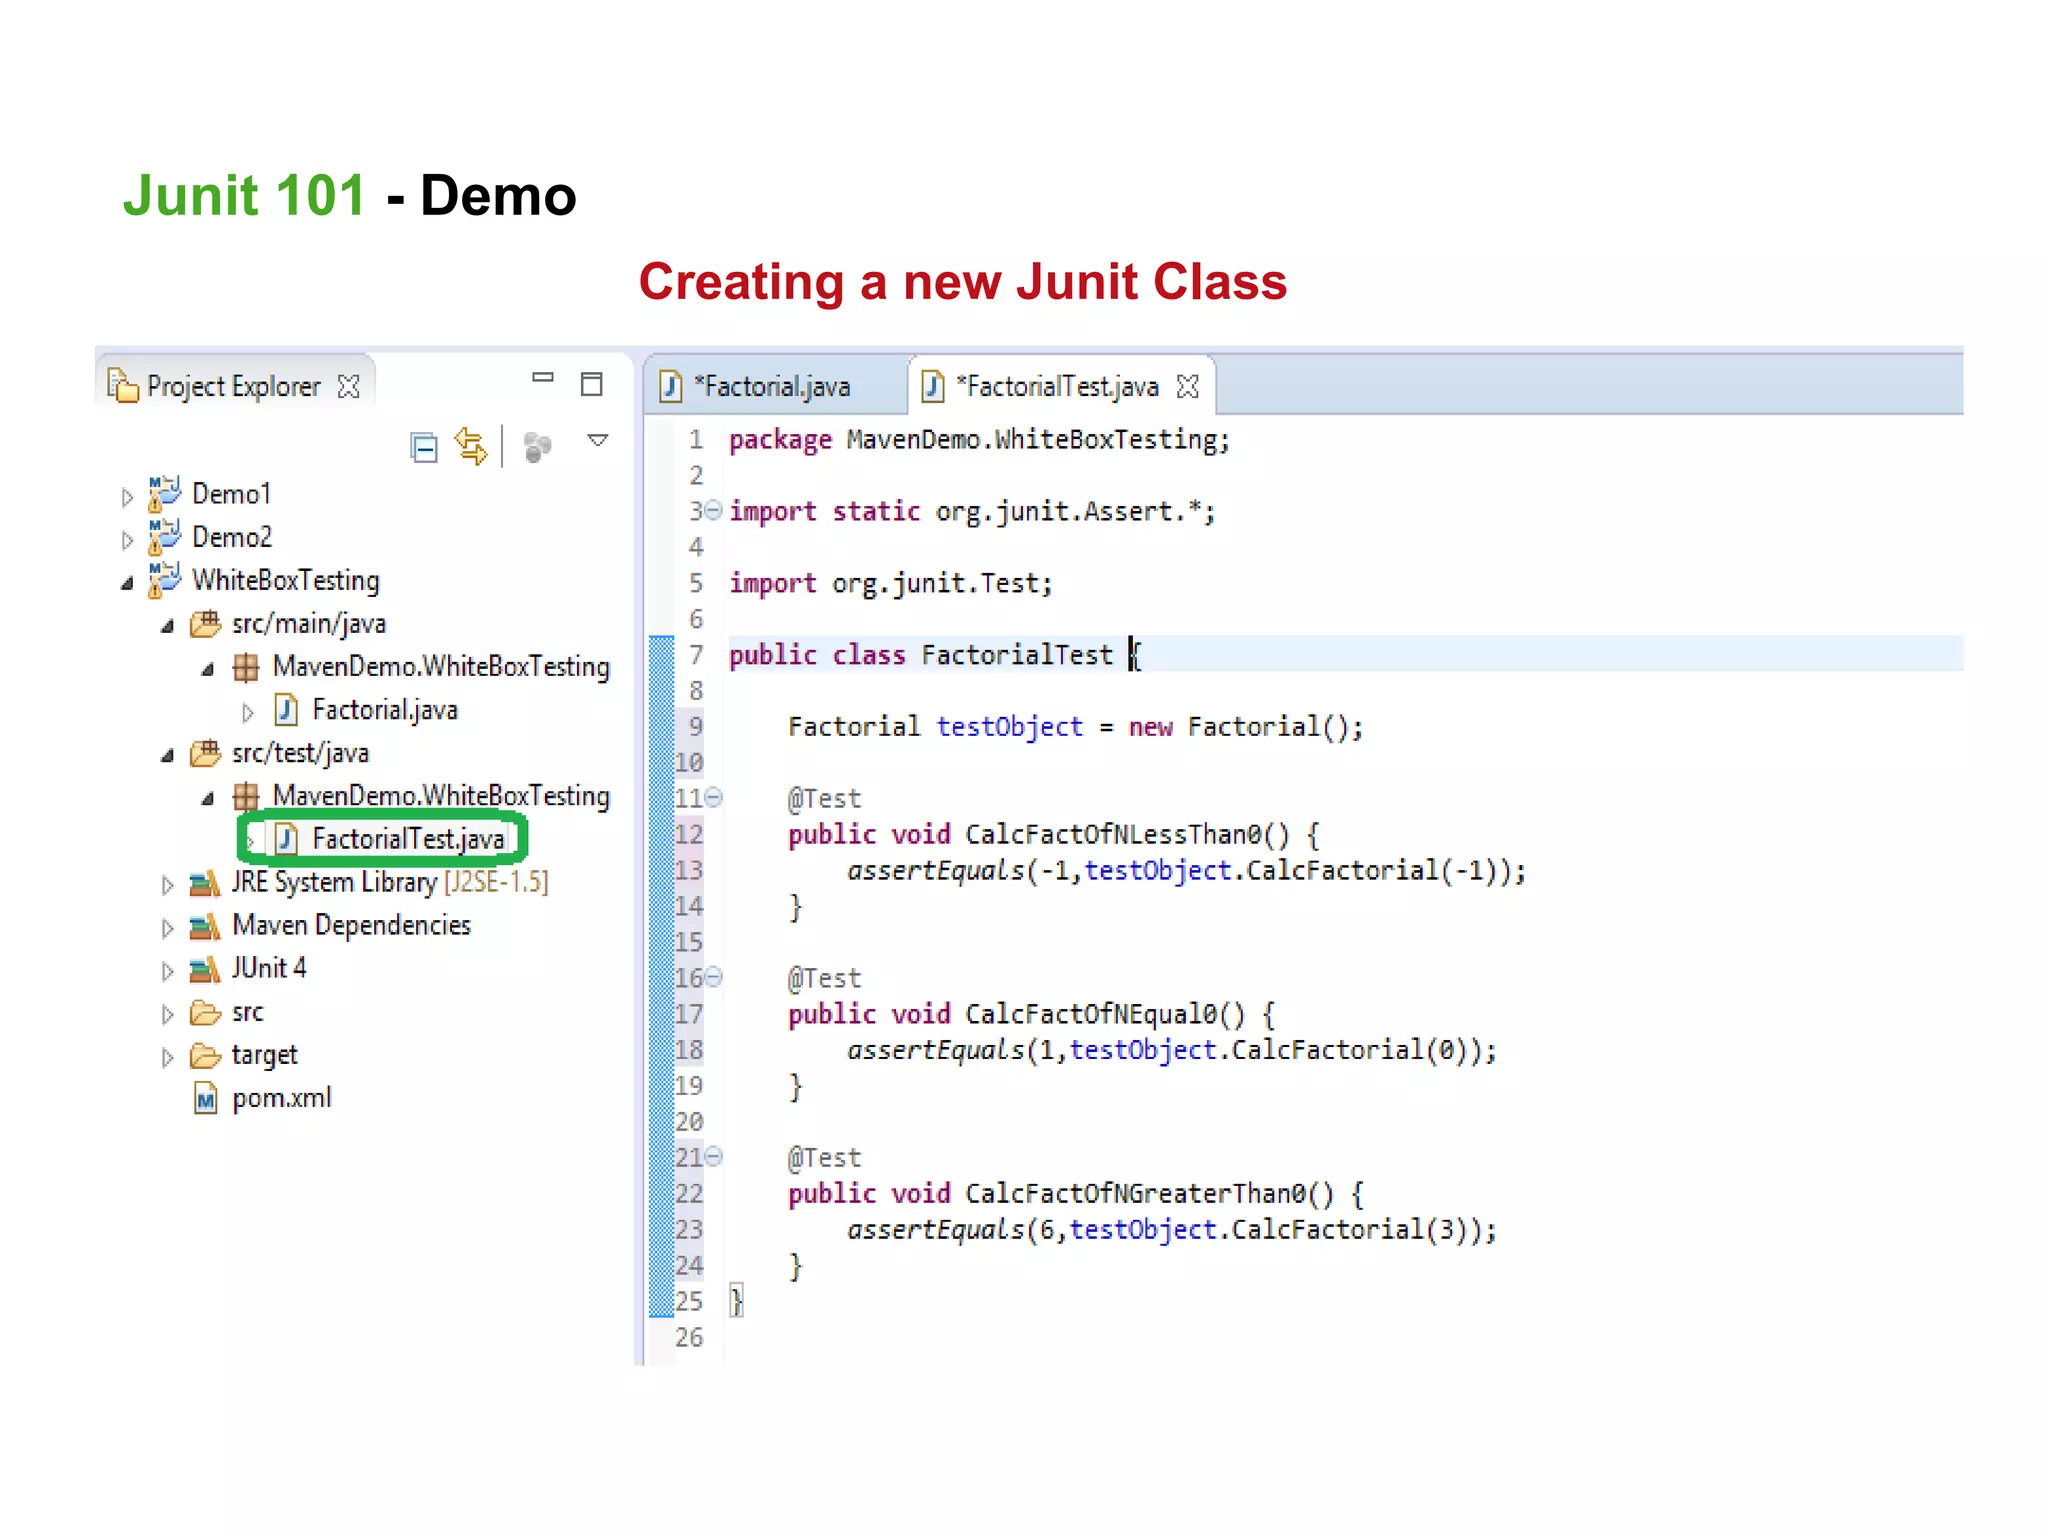Click the Java icon on *FactorialTest.java tab
This screenshot has height=1536, width=2048.
tap(933, 386)
